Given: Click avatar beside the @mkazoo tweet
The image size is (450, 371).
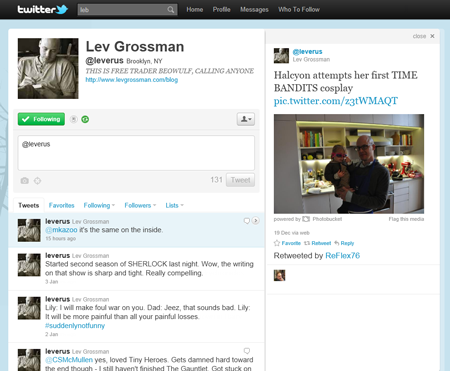Looking at the screenshot, I should pyautogui.click(x=29, y=230).
